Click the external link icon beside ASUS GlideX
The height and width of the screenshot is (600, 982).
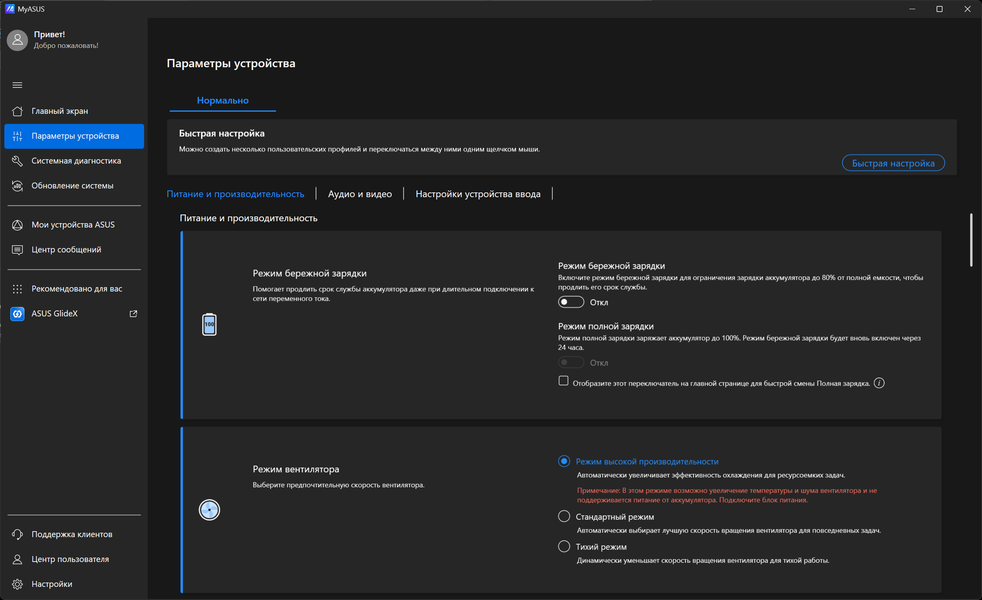133,314
